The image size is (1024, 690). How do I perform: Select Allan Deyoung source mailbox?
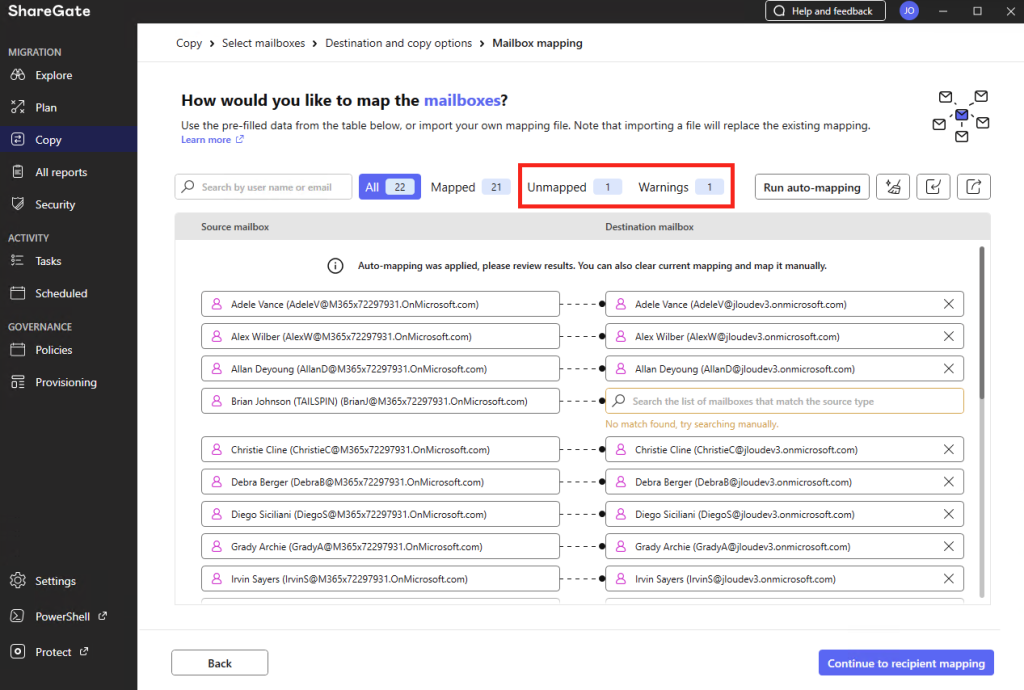click(x=380, y=369)
